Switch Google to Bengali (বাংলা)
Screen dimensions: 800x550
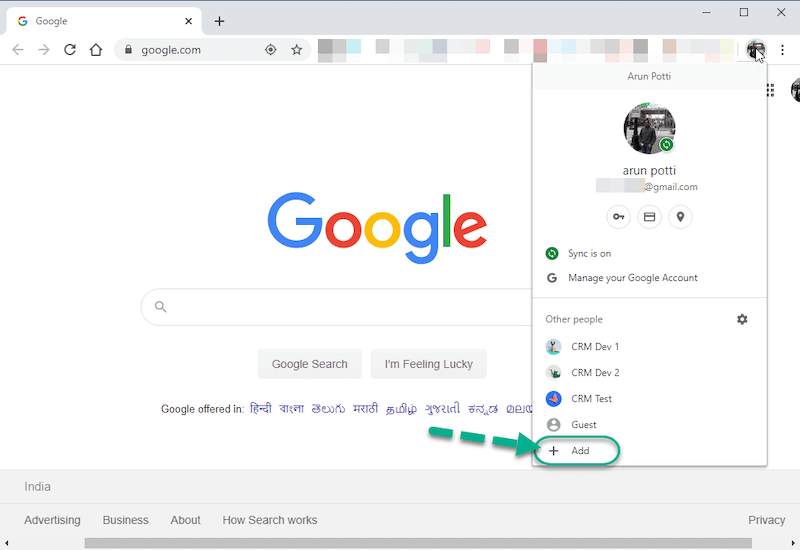[291, 409]
